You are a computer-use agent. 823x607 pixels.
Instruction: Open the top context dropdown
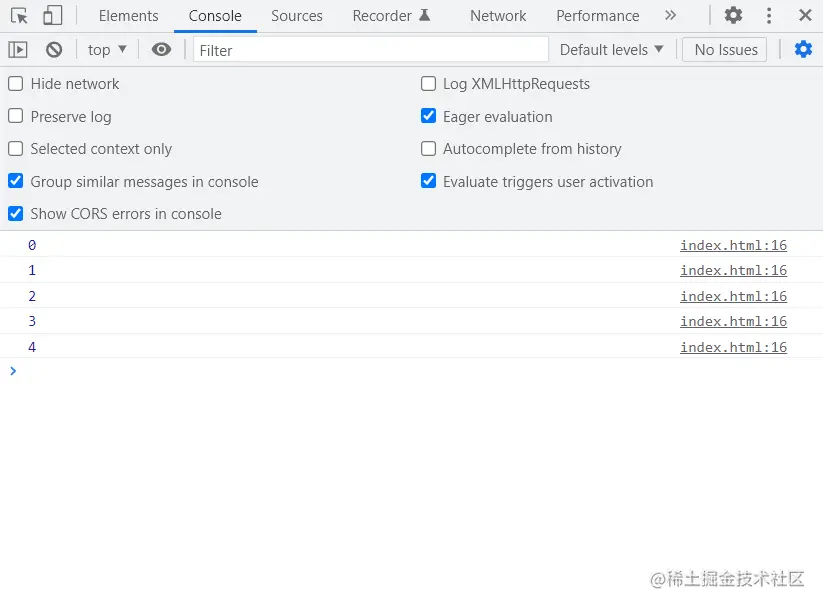click(107, 50)
